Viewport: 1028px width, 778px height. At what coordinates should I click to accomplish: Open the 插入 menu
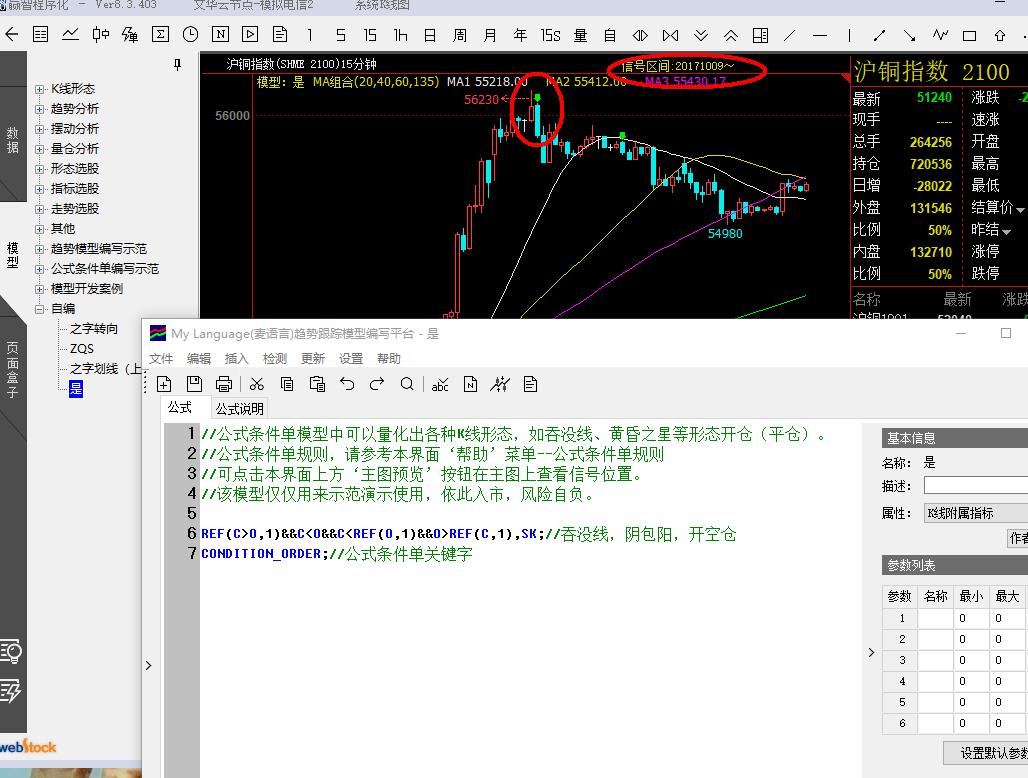click(237, 359)
